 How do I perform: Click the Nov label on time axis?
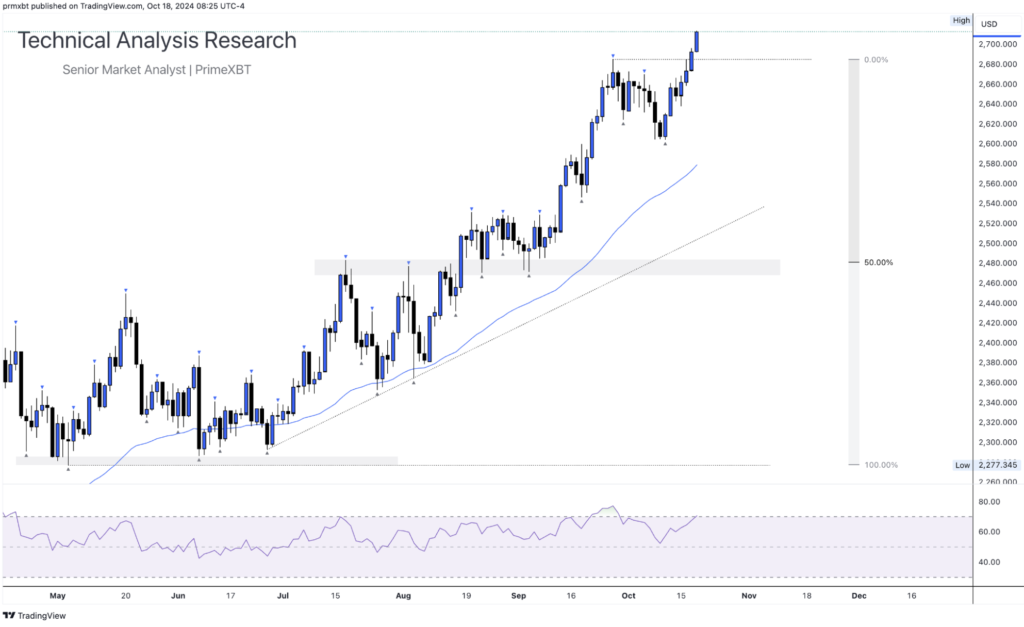(749, 596)
